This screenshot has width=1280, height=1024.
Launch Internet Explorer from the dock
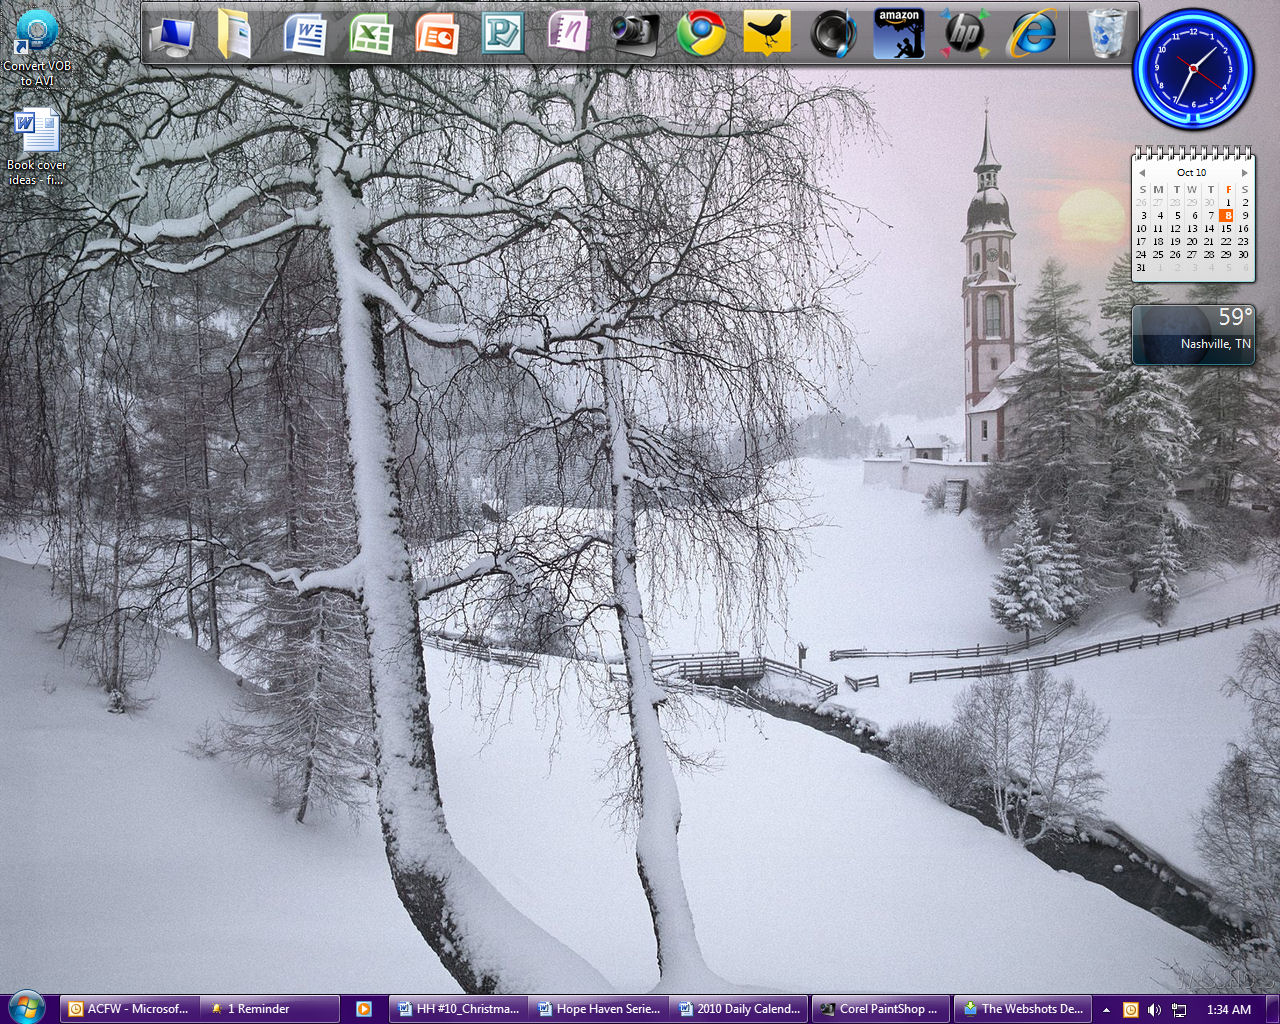pos(1031,35)
